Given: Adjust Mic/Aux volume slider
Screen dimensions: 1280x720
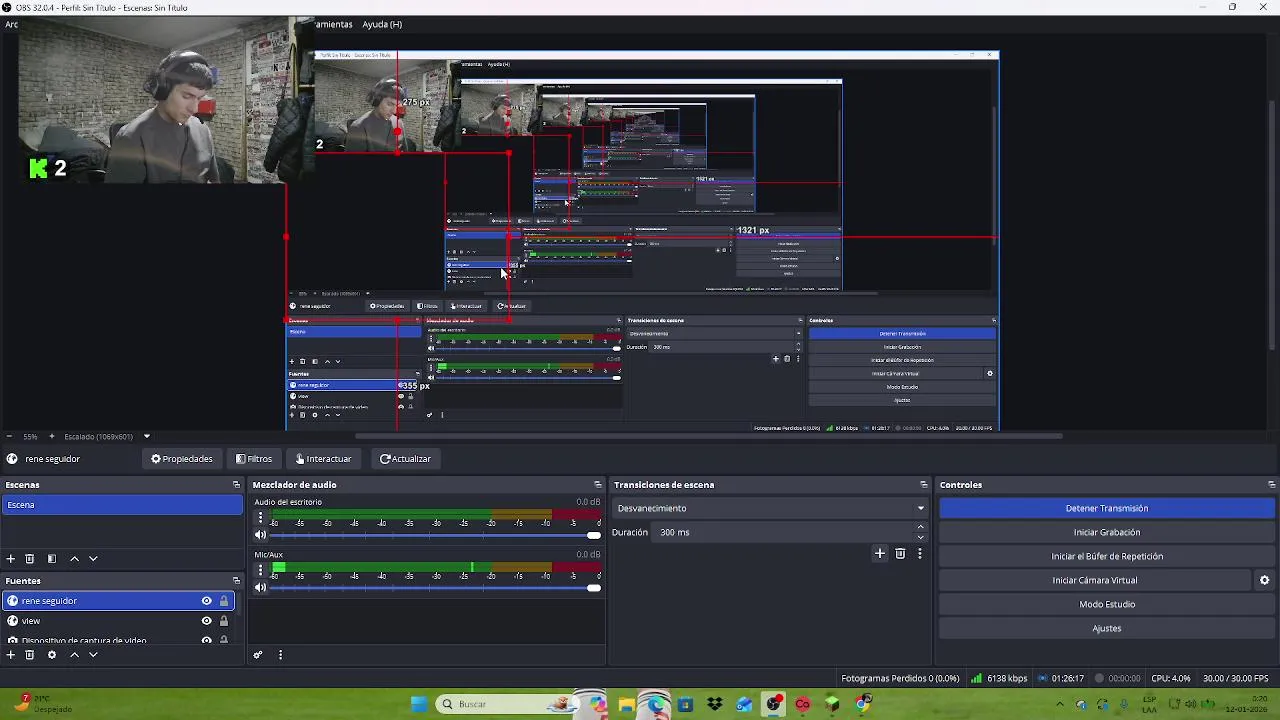Looking at the screenshot, I should pos(436,587).
